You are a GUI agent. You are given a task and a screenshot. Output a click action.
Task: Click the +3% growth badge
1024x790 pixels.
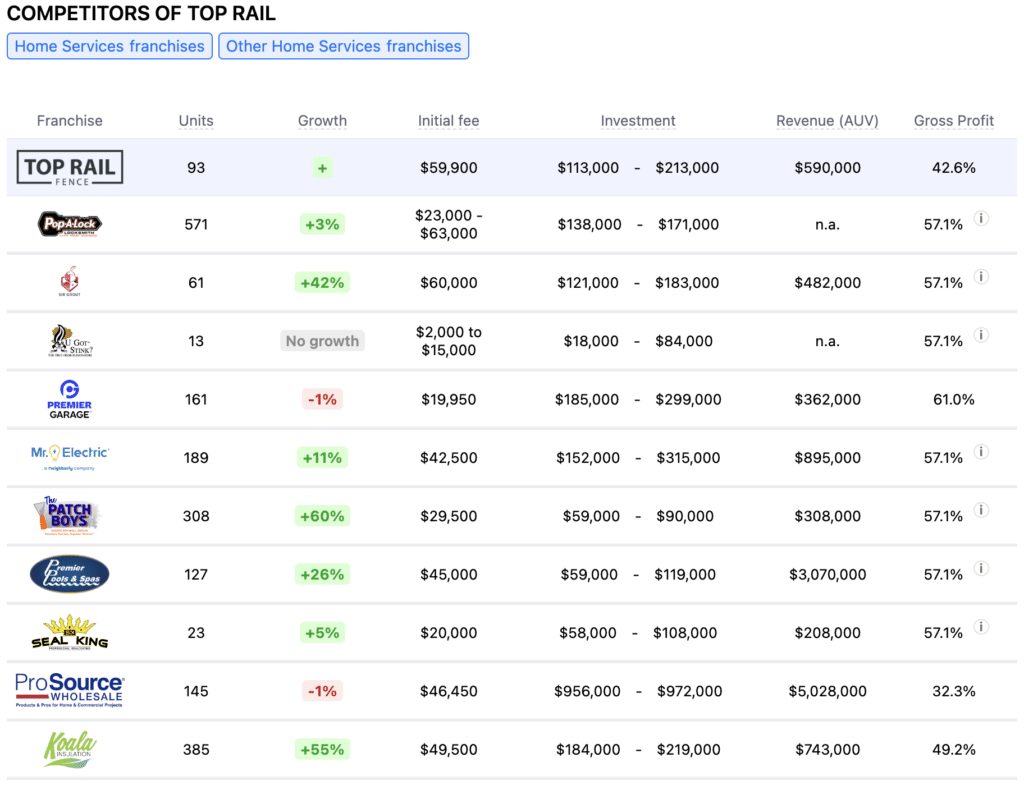tap(322, 225)
